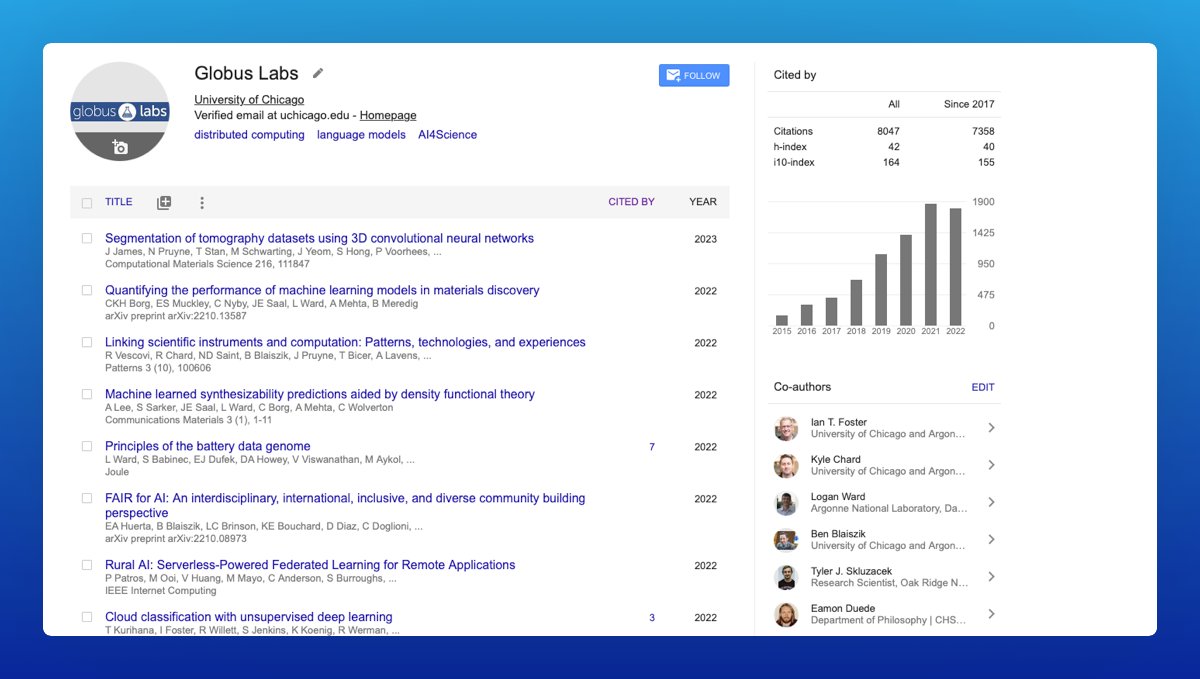
Task: Check the Principles of the battery data genome checkbox
Action: (87, 446)
